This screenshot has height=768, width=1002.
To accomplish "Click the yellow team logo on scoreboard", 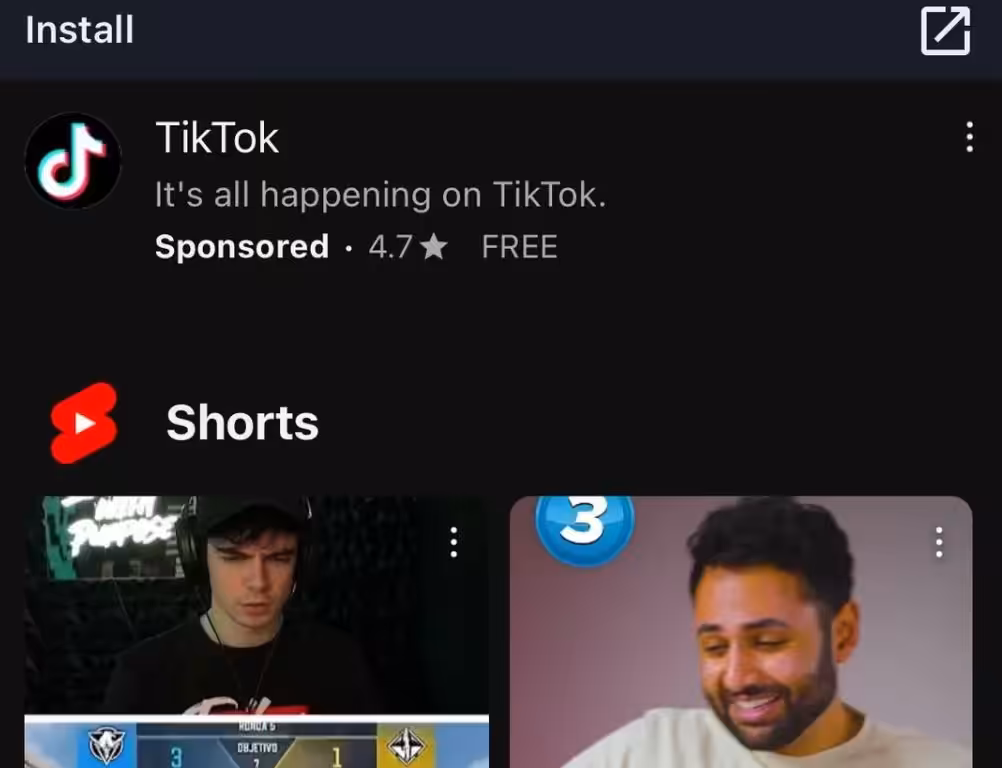I will [406, 746].
